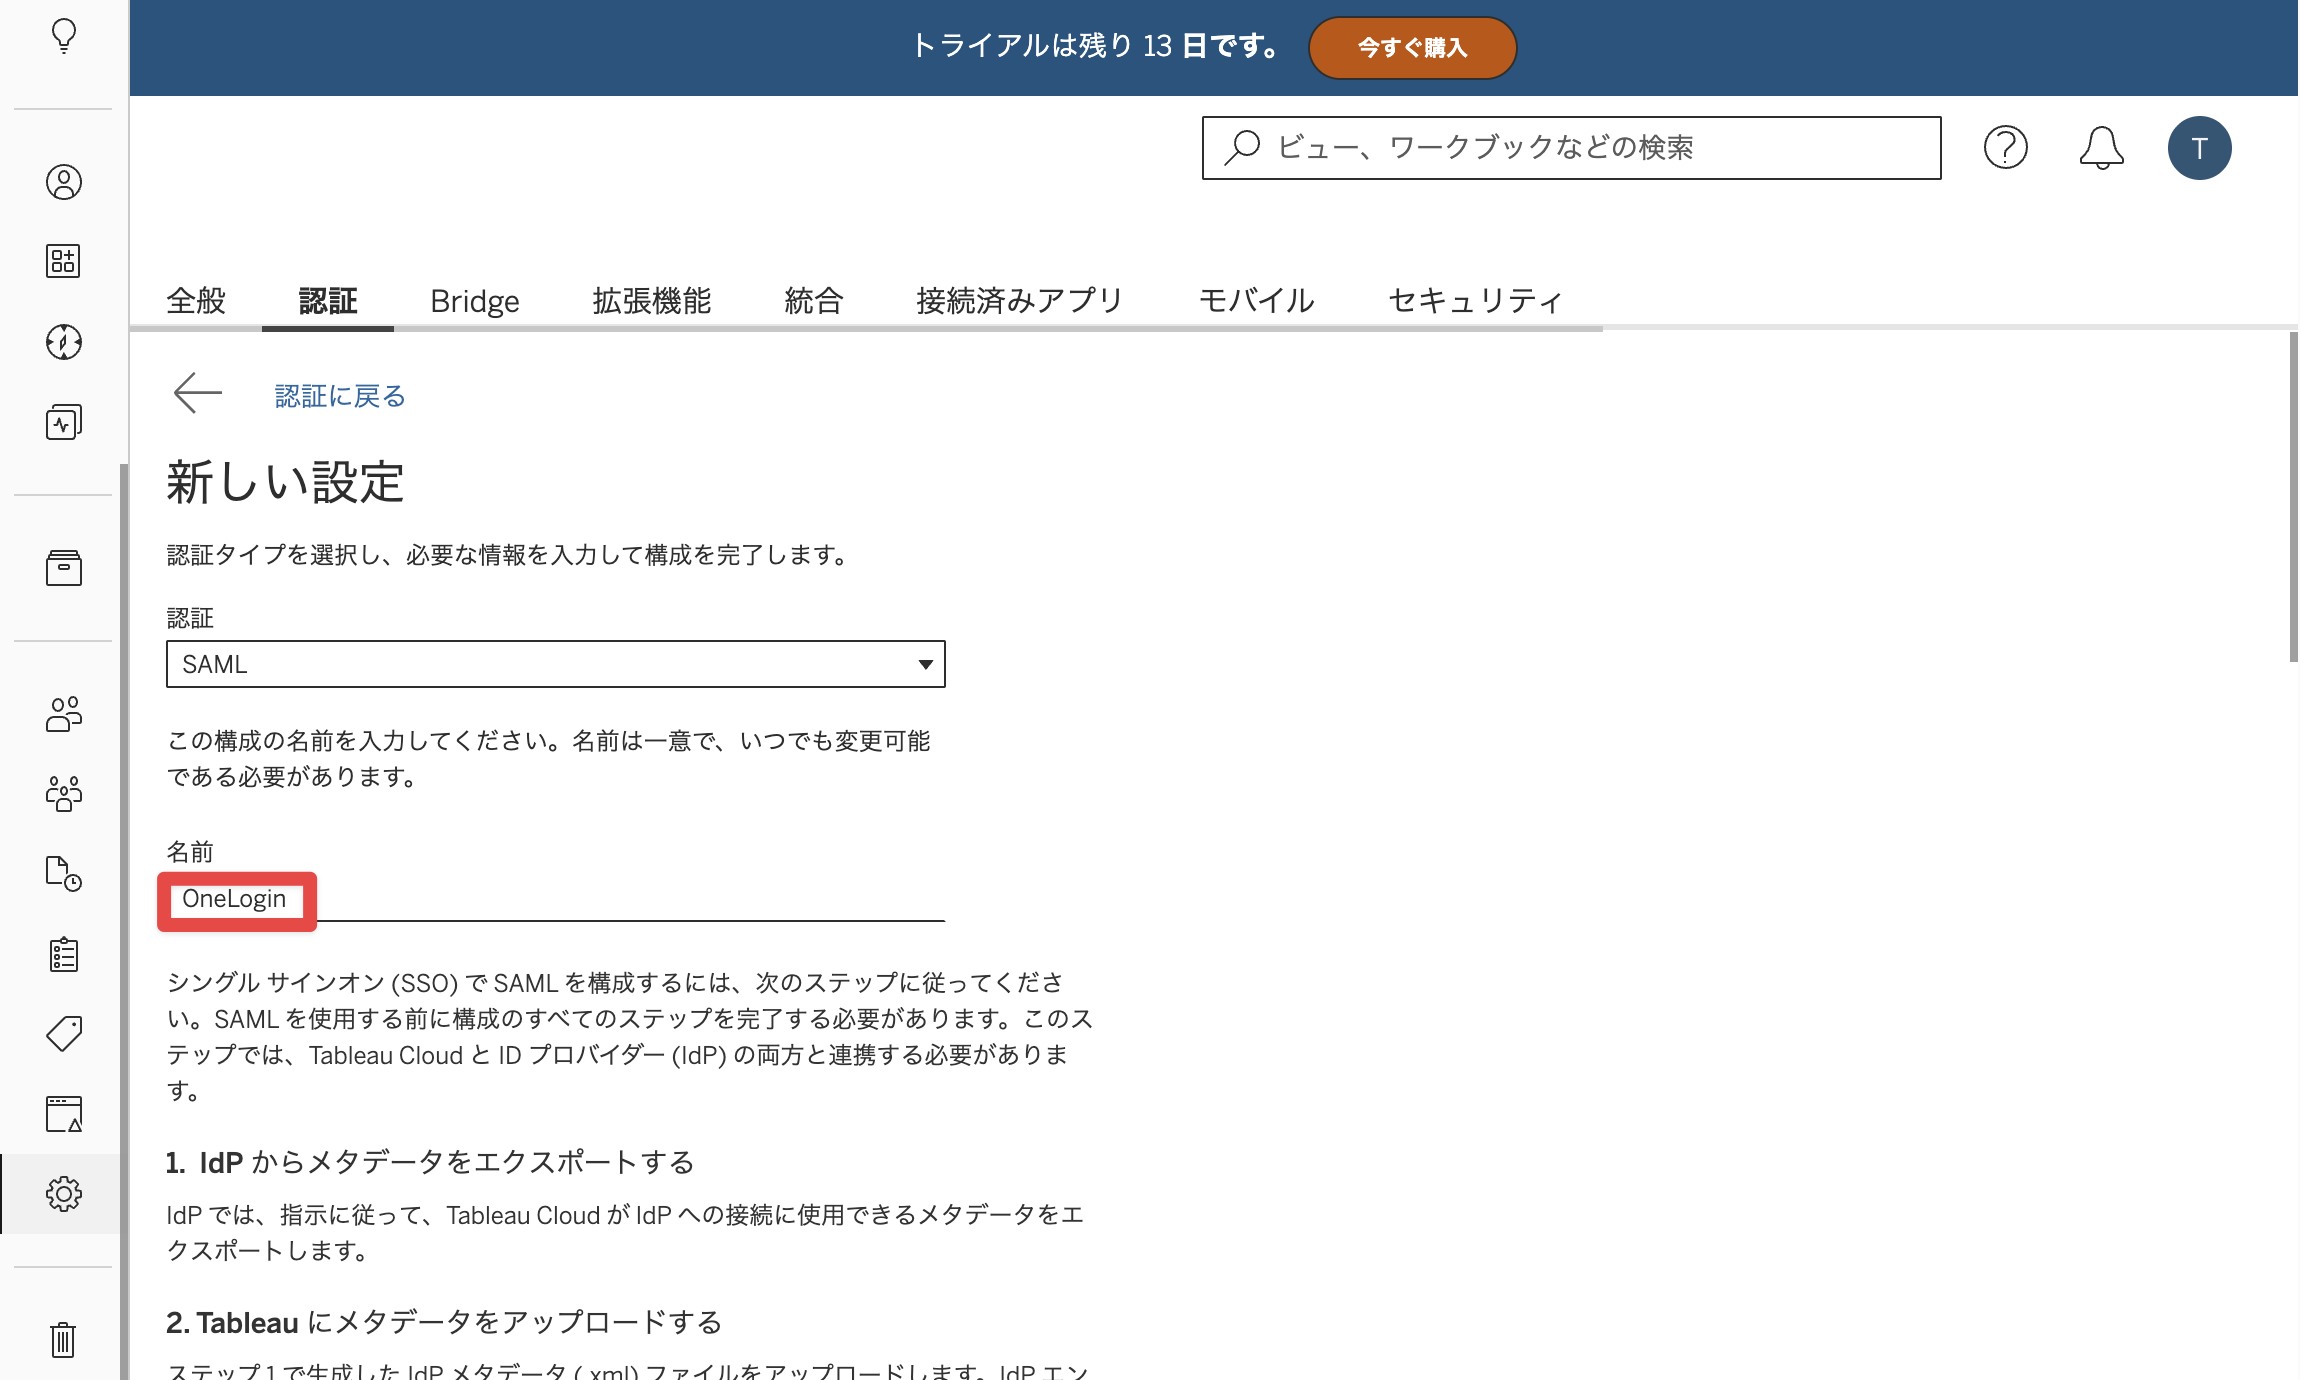This screenshot has width=2300, height=1380.
Task: Click the help question mark icon
Action: pos(2005,148)
